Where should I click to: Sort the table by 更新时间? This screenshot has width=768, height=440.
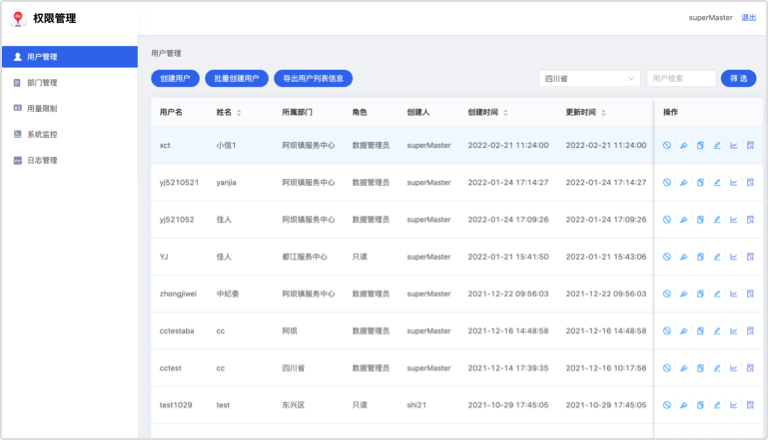(x=603, y=113)
